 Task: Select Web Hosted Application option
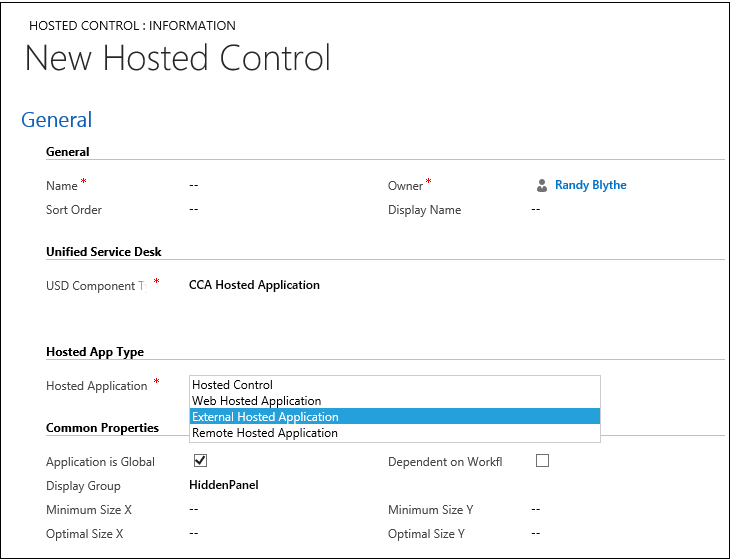tap(395, 401)
